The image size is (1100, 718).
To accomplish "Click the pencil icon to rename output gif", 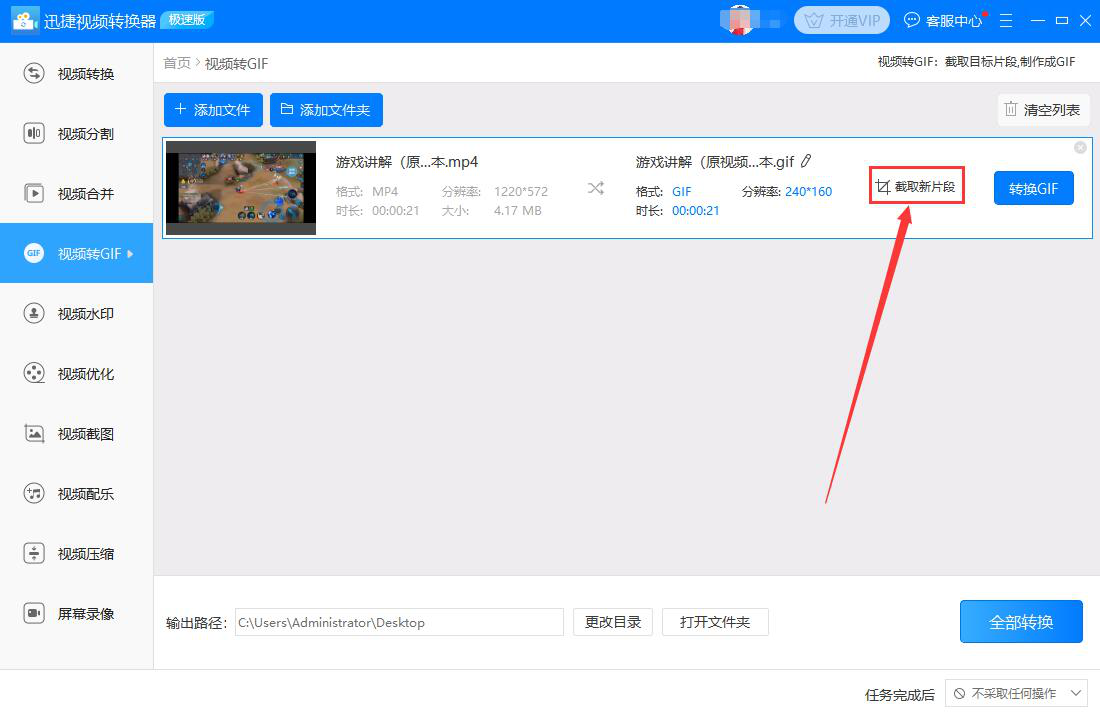I will [806, 161].
